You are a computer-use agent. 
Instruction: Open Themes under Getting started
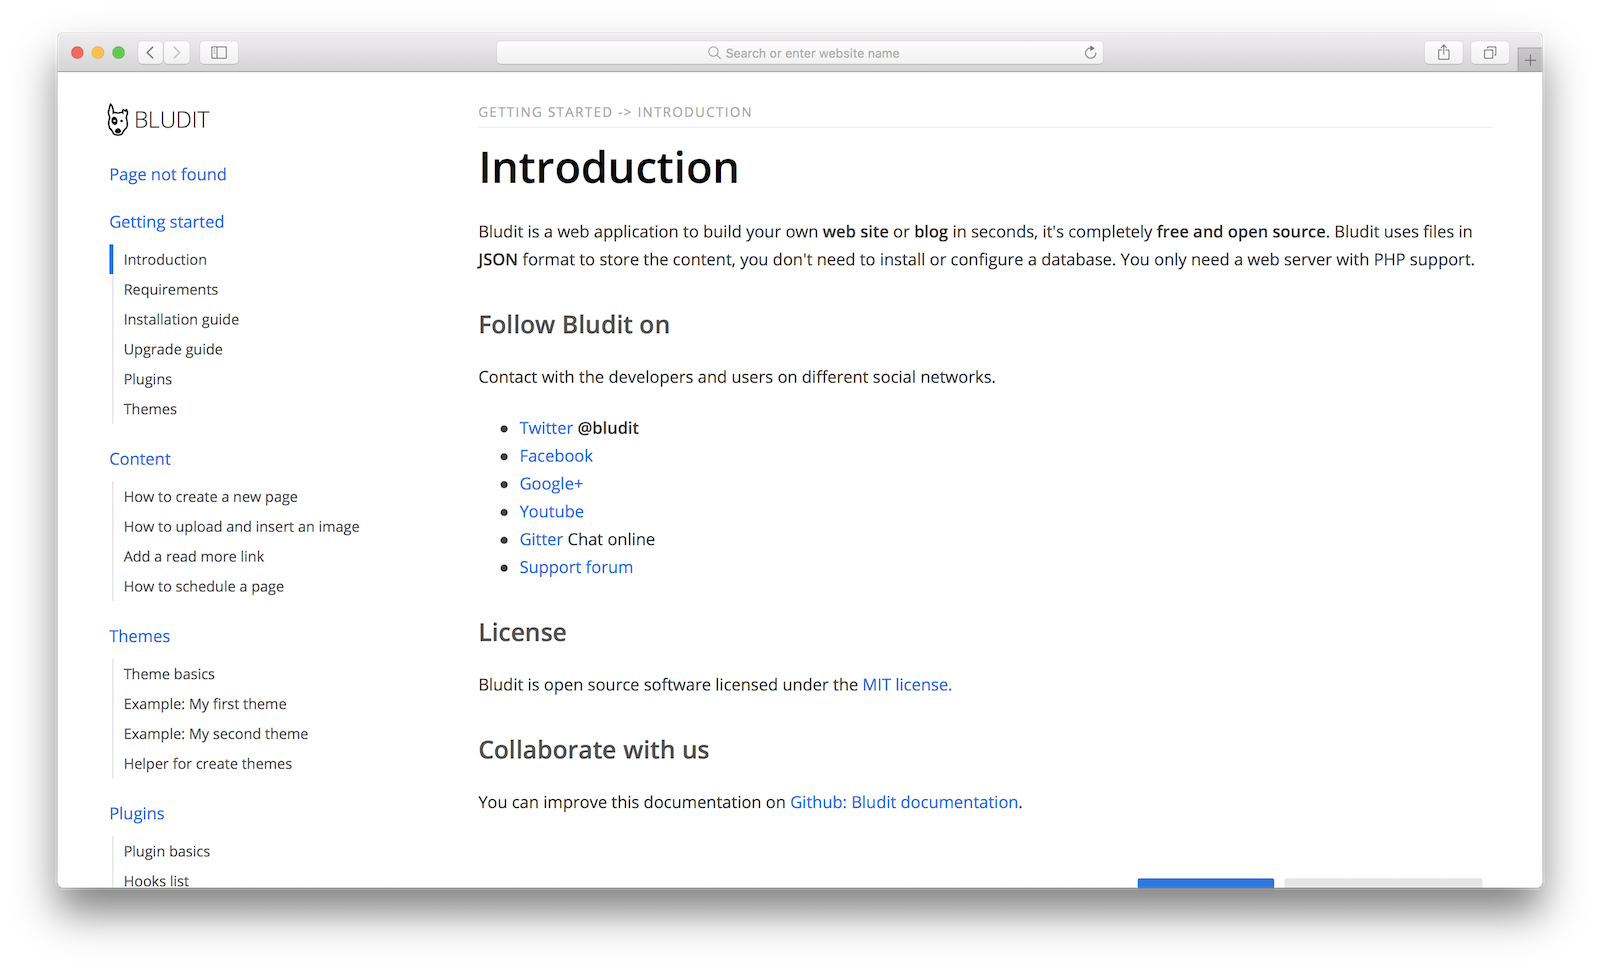click(150, 409)
